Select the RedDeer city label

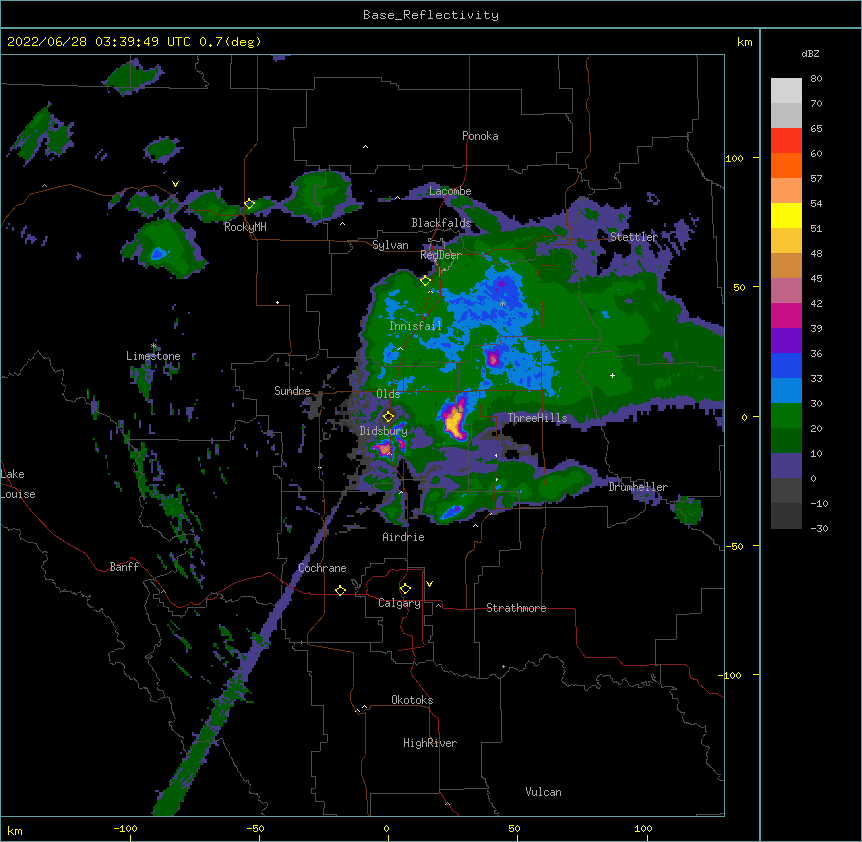(441, 255)
